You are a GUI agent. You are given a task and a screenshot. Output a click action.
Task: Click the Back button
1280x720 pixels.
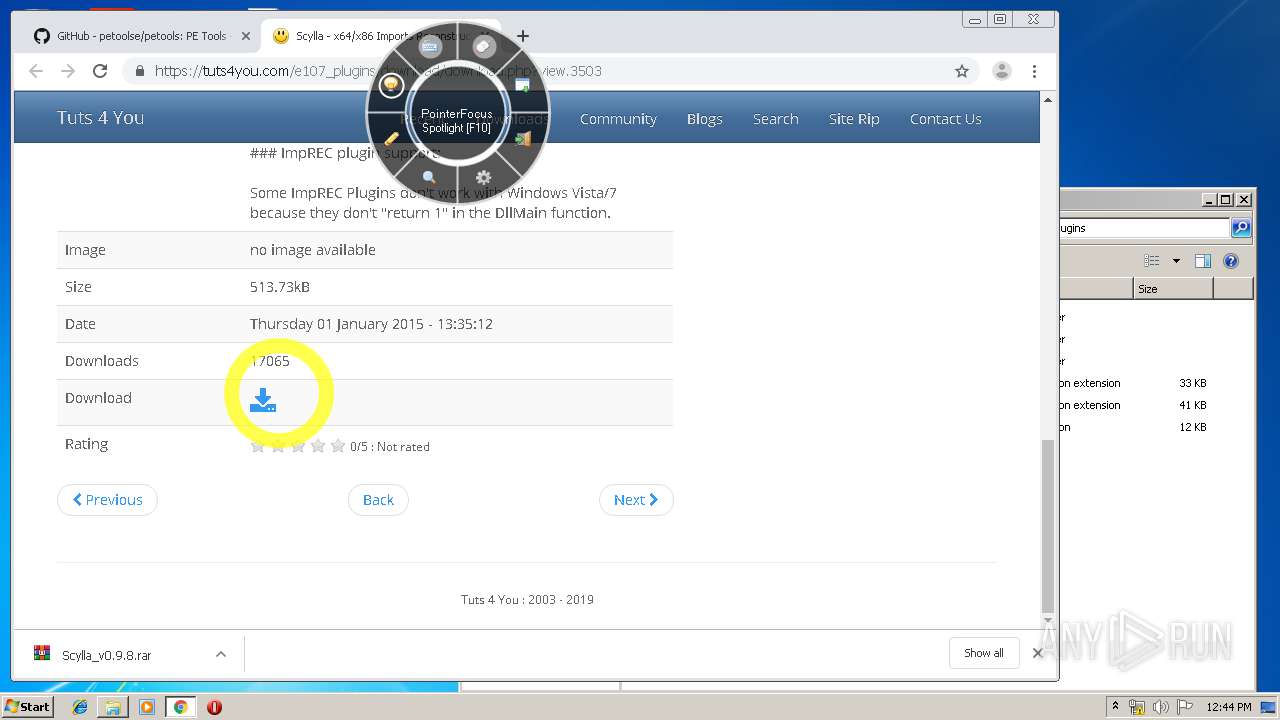(378, 500)
